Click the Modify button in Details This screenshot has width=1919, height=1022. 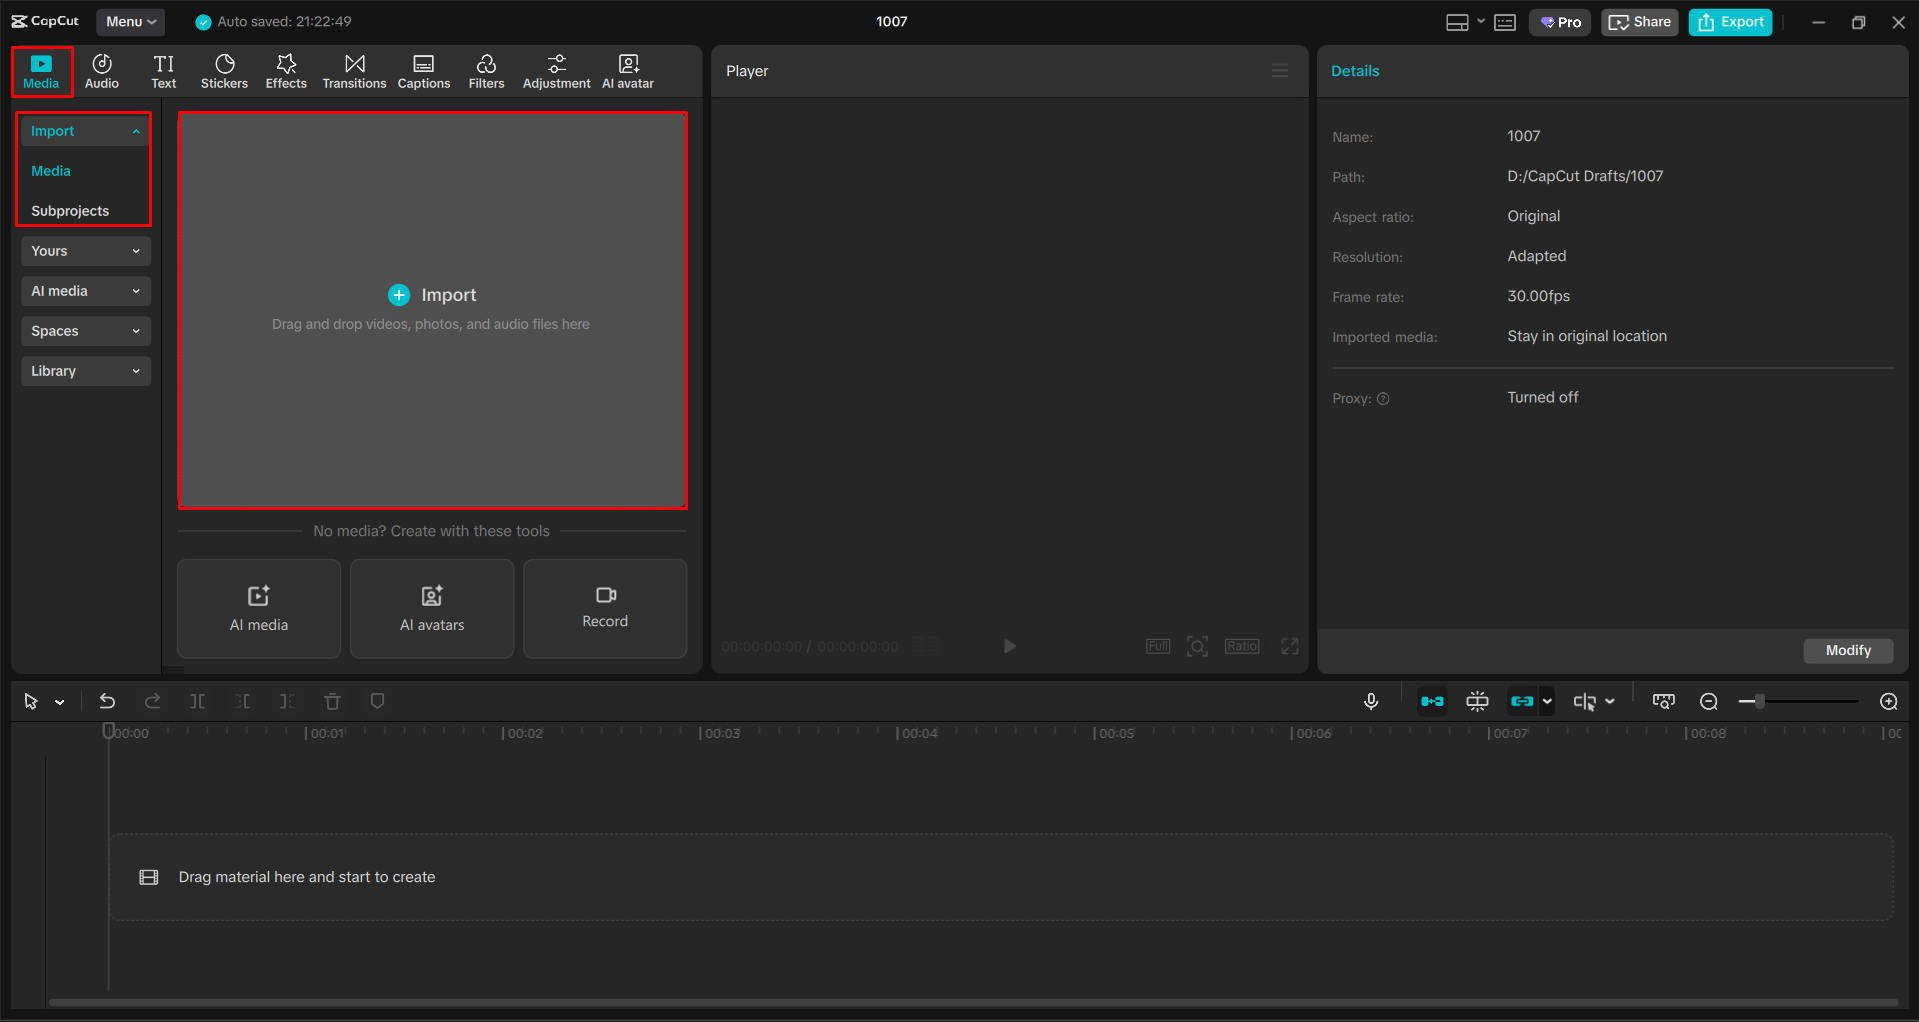[1848, 650]
